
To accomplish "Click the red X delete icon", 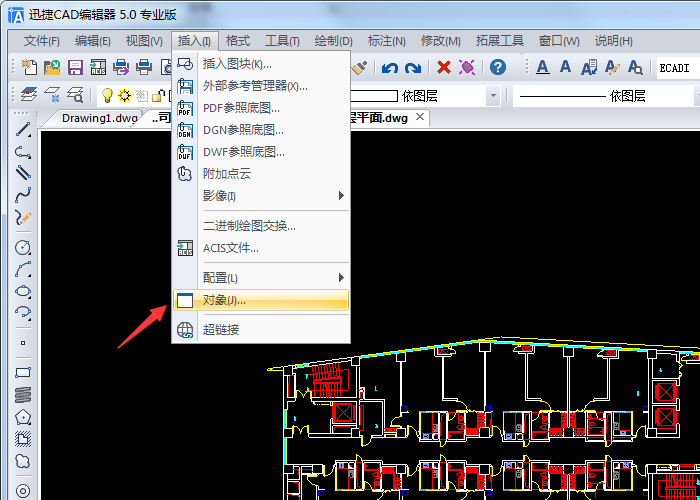I will [x=444, y=67].
